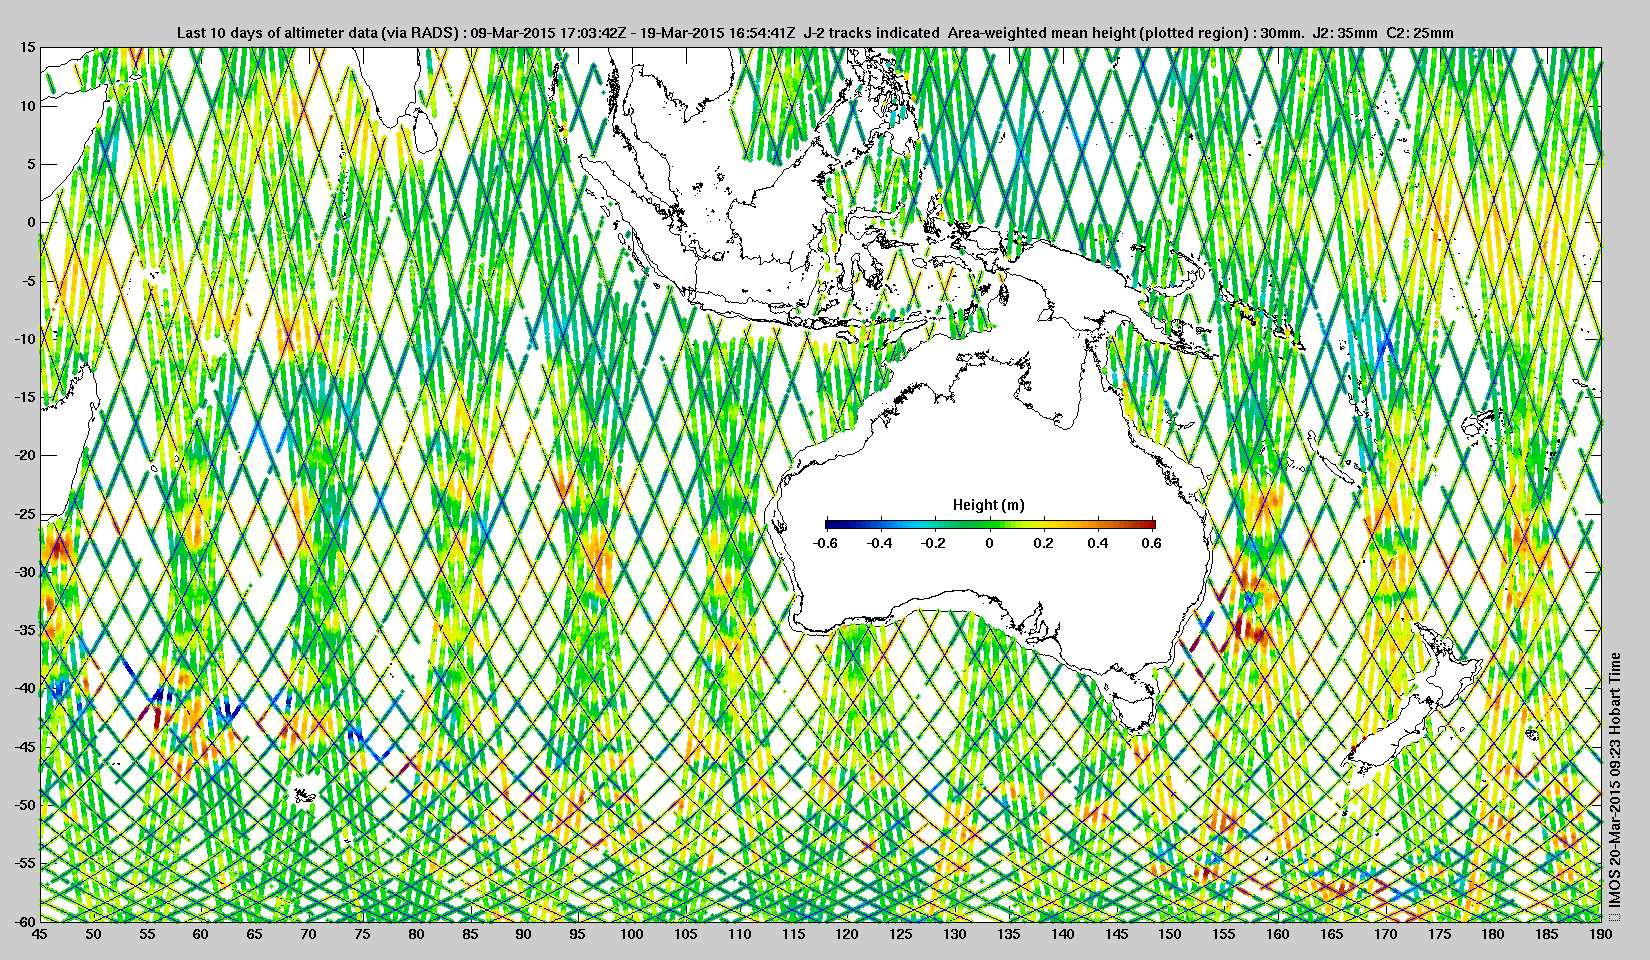Click the latitude axis tick label '-30'
Screen dimensions: 1650x960
(26, 572)
